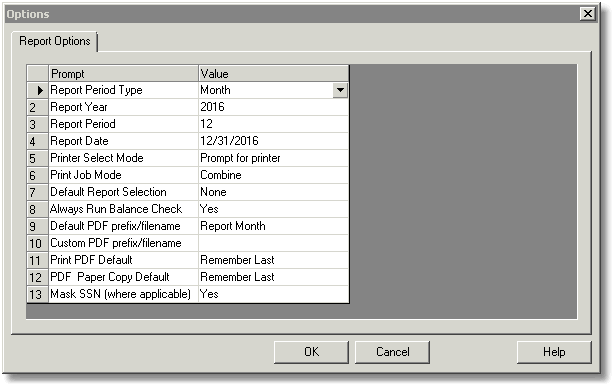The width and height of the screenshot is (615, 388).
Task: Select row header number 4
Action: [38, 141]
